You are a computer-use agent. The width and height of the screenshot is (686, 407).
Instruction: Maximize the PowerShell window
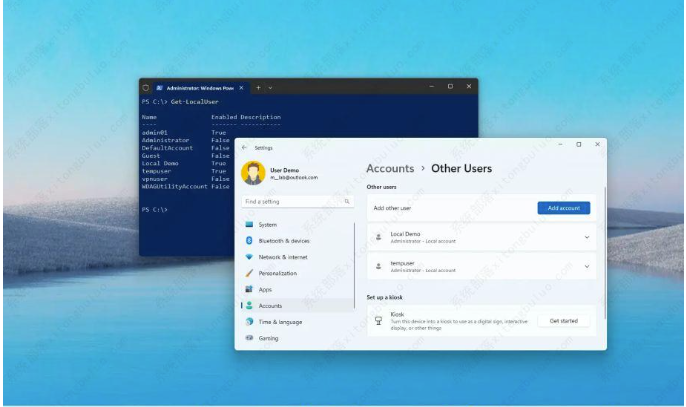coord(450,87)
